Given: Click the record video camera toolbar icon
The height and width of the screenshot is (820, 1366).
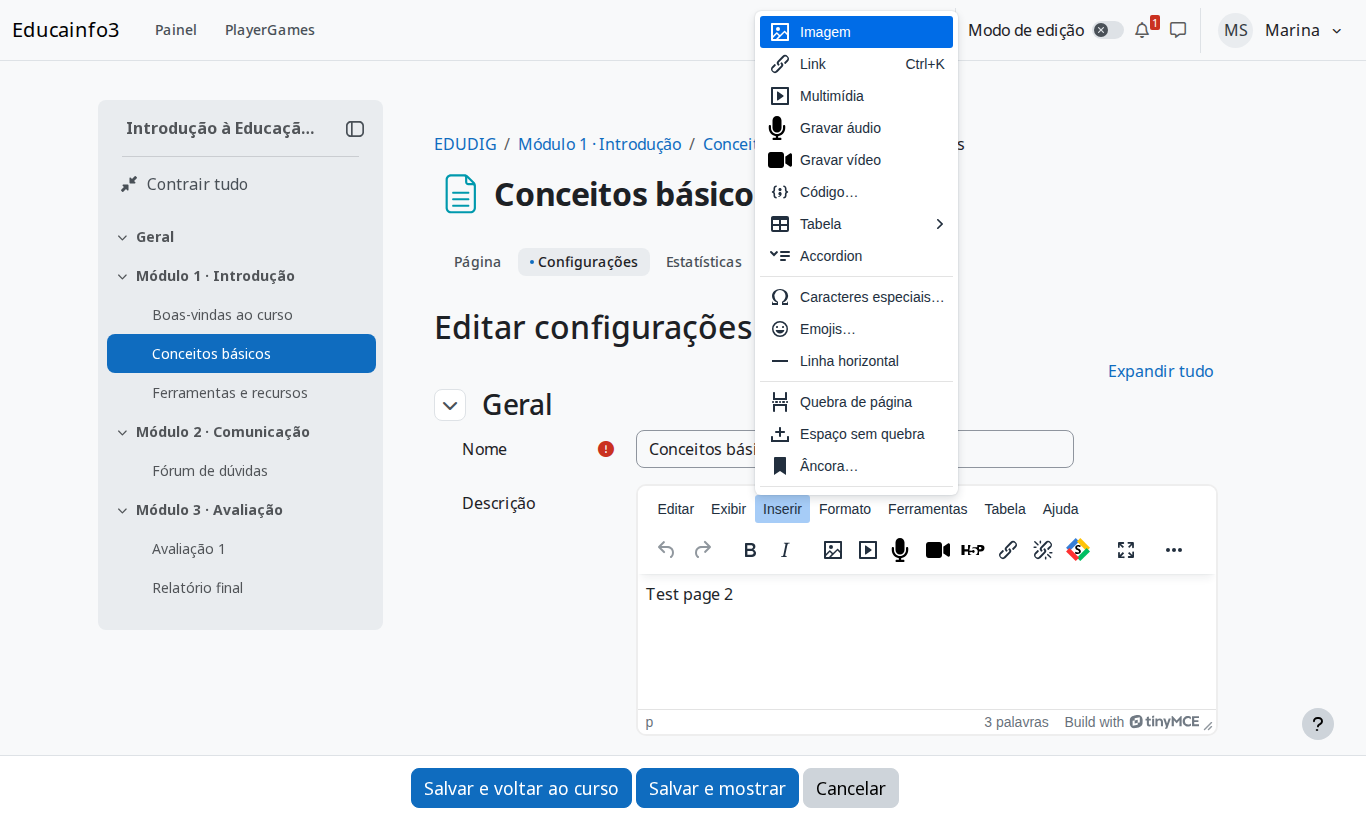Looking at the screenshot, I should point(938,550).
